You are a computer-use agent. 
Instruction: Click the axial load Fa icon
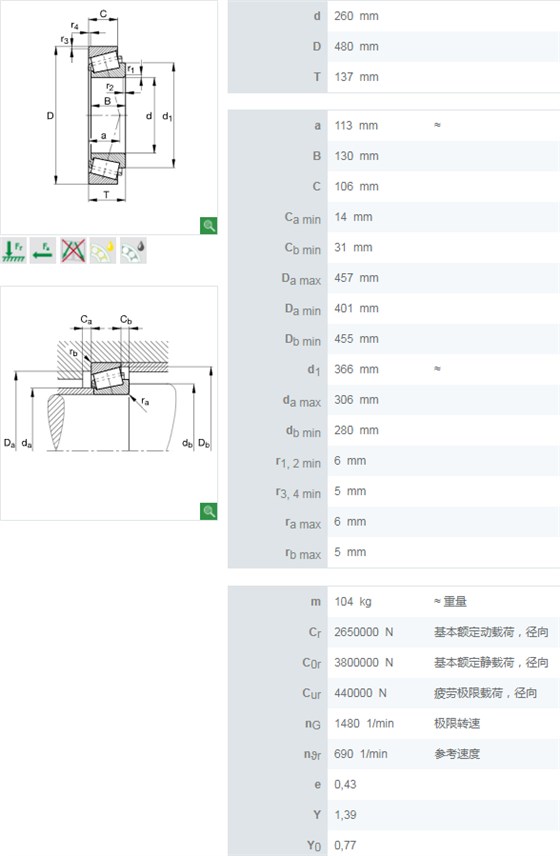(x=43, y=251)
